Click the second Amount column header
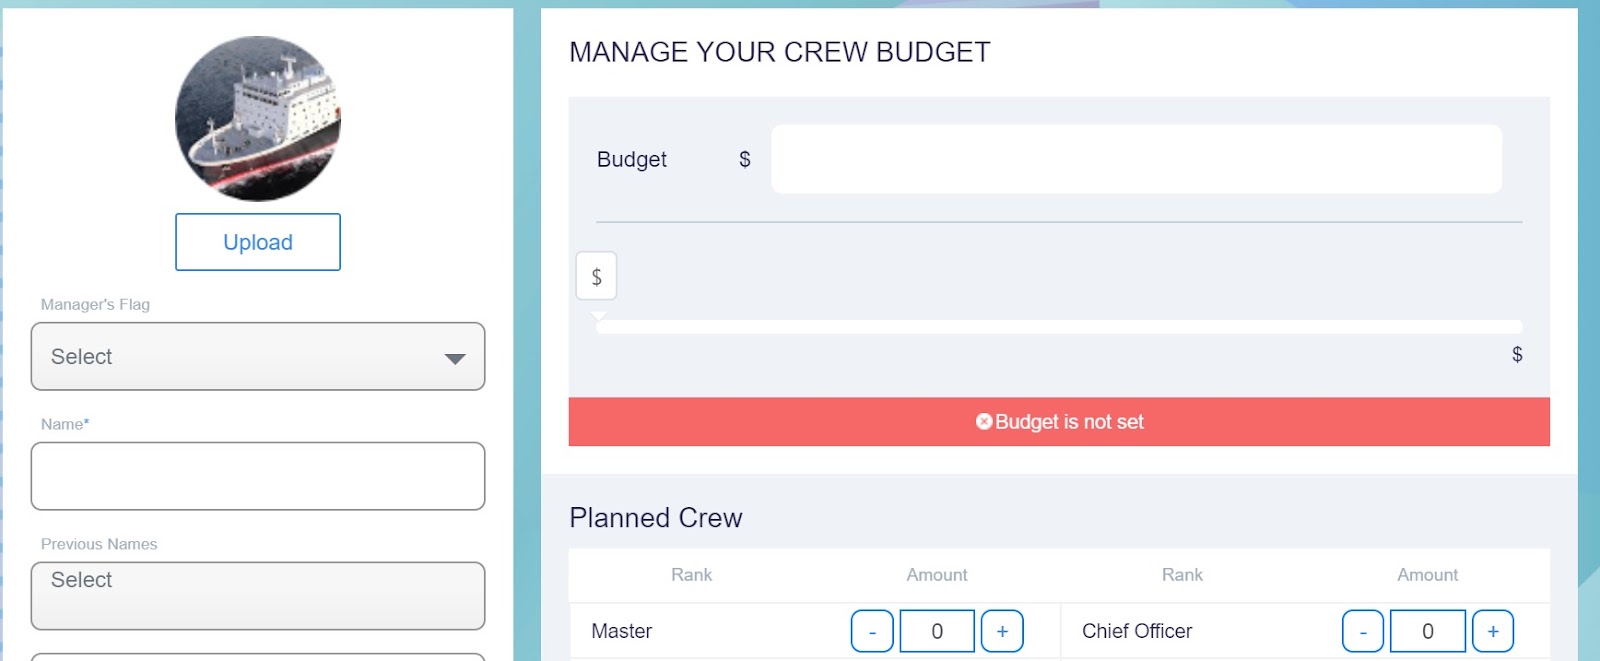The height and width of the screenshot is (661, 1600). [1427, 575]
